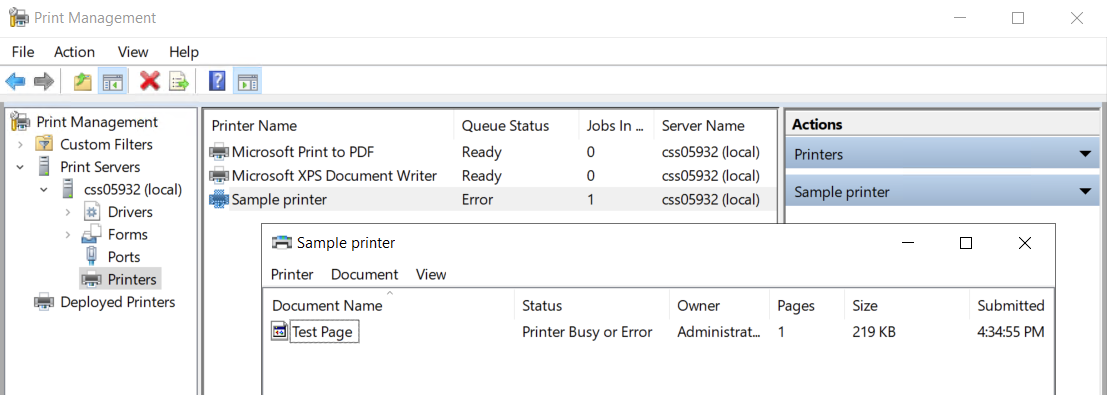Open the Action menu
Viewport: 1107px width, 395px height.
pyautogui.click(x=74, y=52)
